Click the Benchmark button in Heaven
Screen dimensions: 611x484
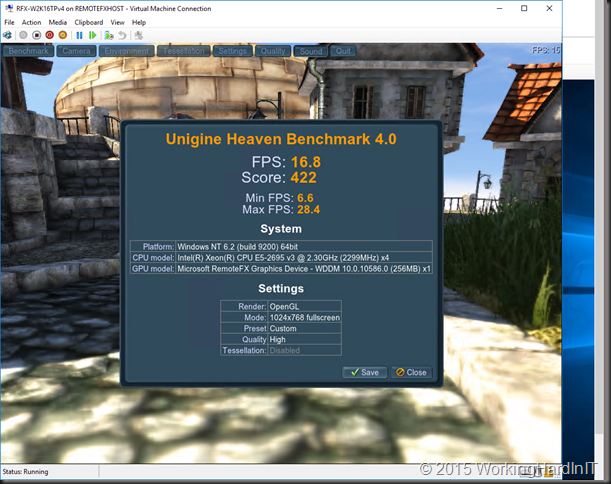[x=28, y=51]
